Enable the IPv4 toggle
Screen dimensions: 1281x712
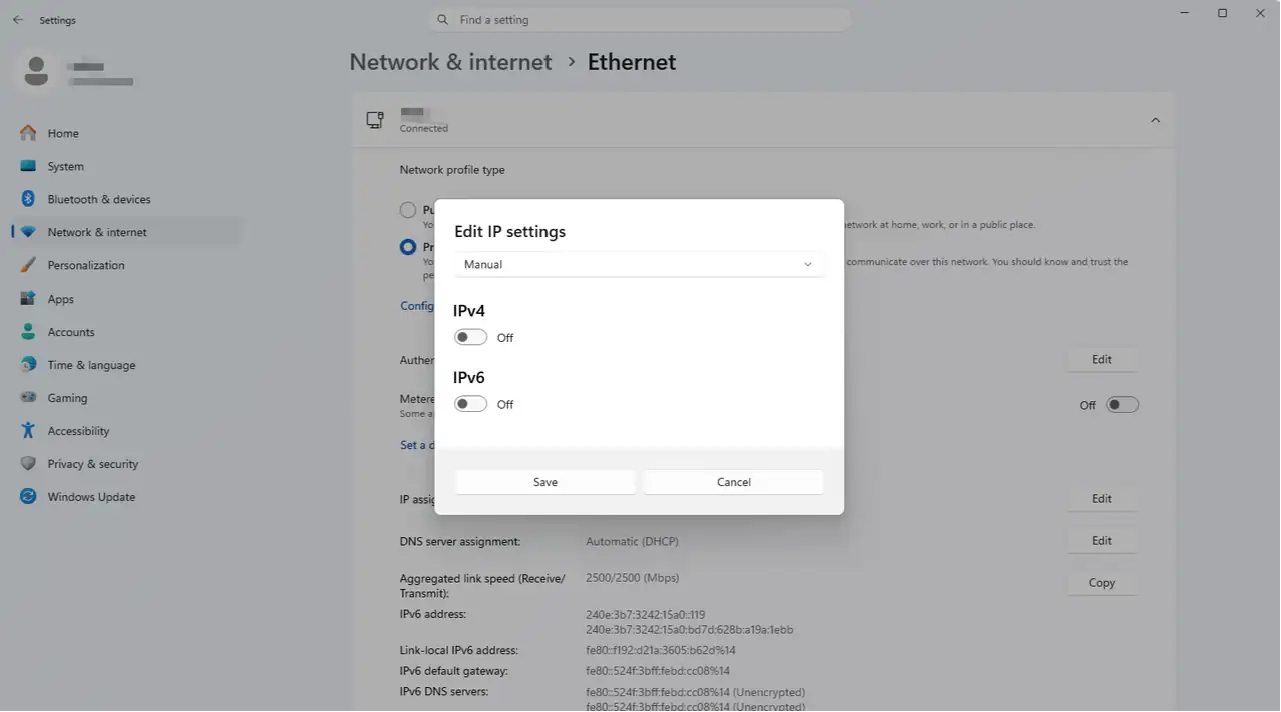pos(471,337)
